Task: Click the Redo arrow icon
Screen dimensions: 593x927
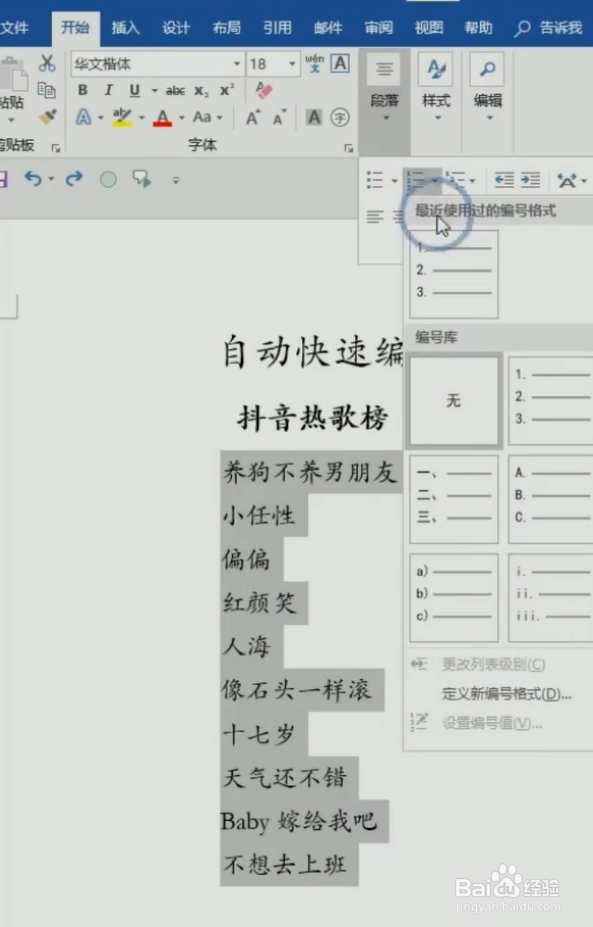Action: point(74,179)
